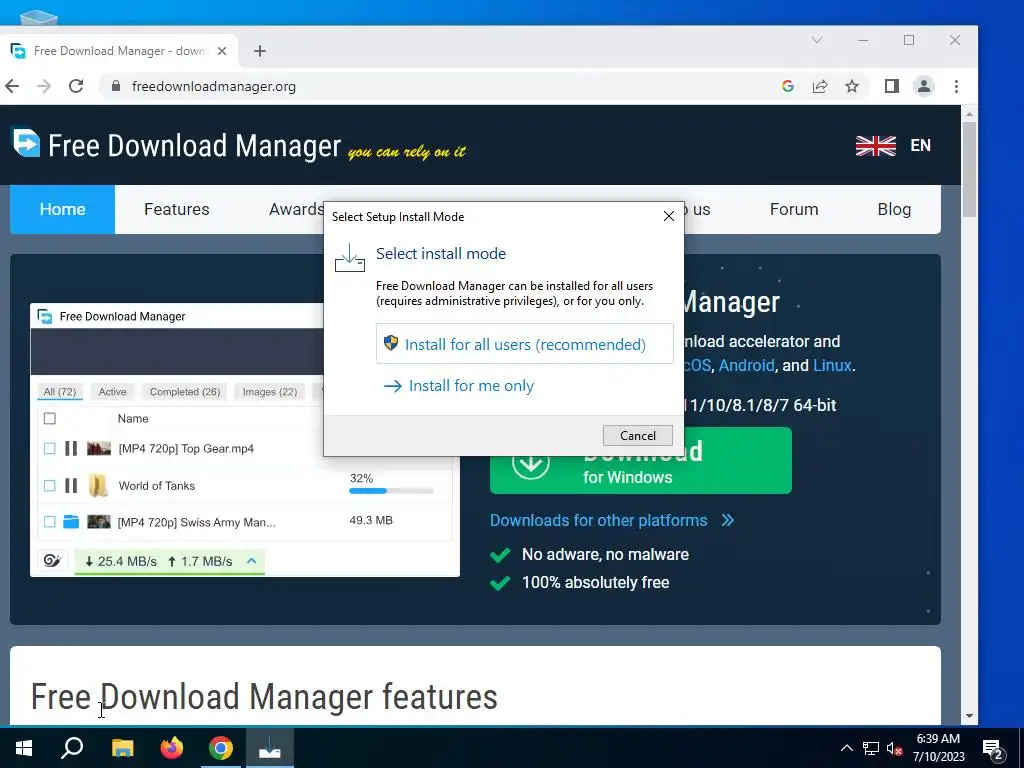Cancel the setup install mode dialog
Viewport: 1024px width, 768px height.
[637, 436]
